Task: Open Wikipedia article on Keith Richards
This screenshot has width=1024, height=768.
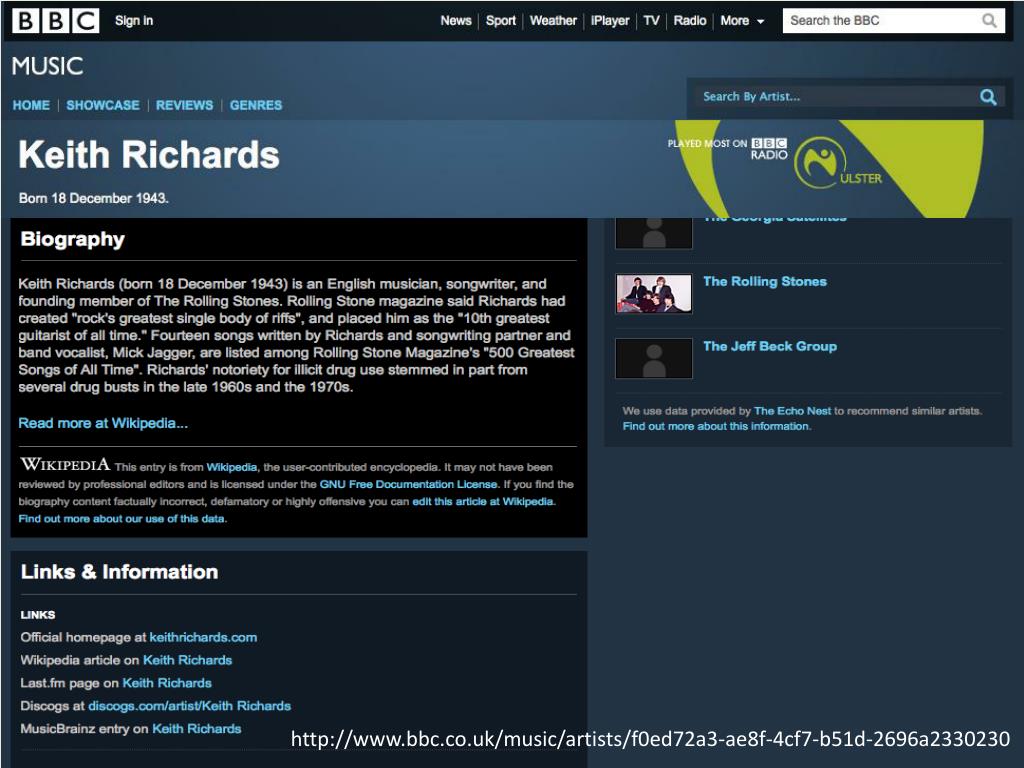Action: [x=187, y=660]
